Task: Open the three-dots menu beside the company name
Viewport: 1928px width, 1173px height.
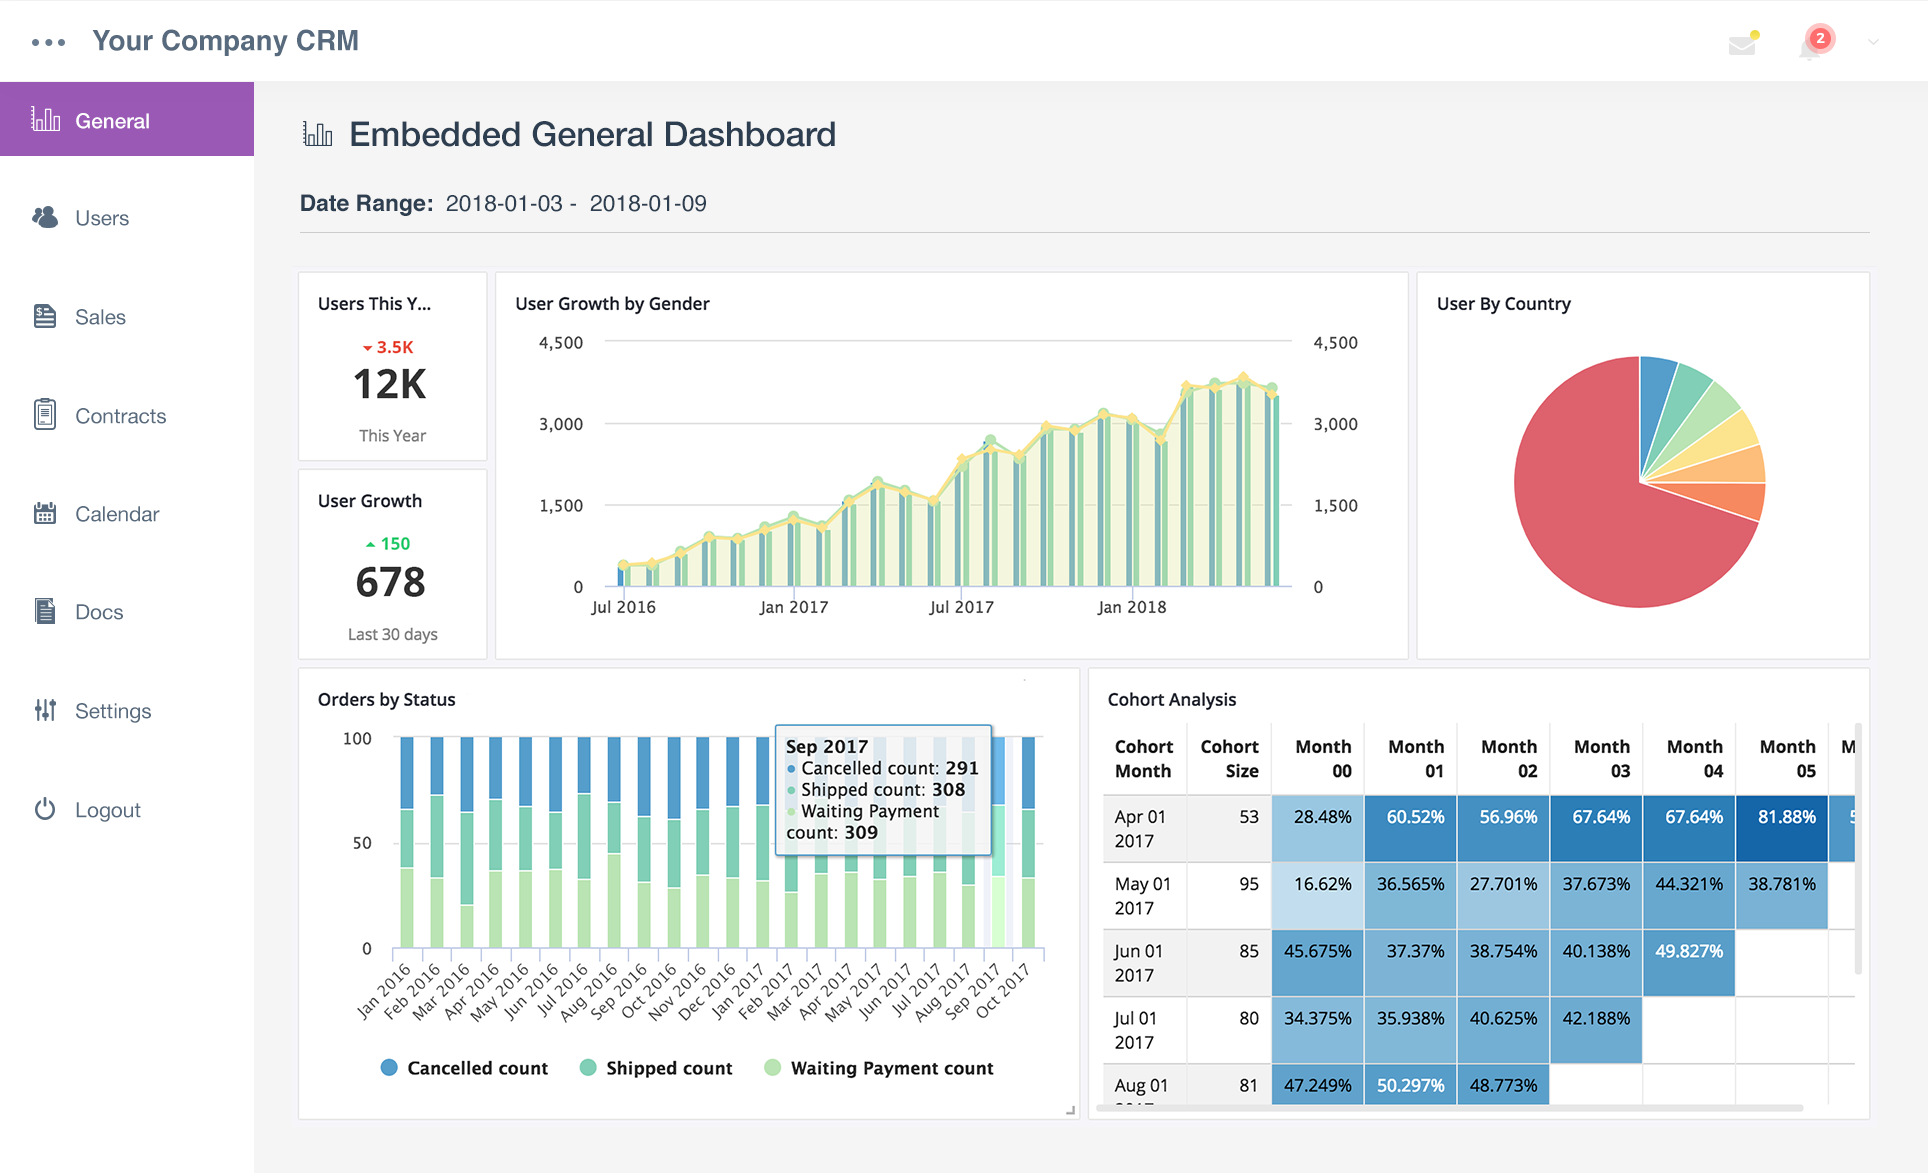Action: (x=47, y=42)
